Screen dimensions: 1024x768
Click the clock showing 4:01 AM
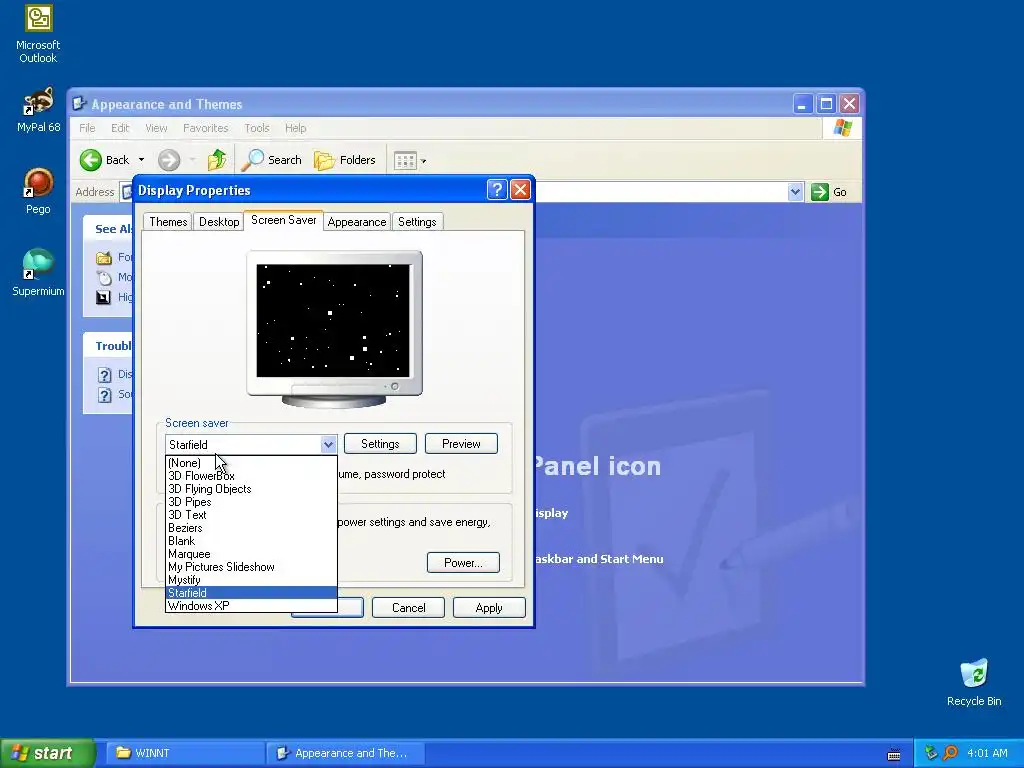tap(987, 753)
